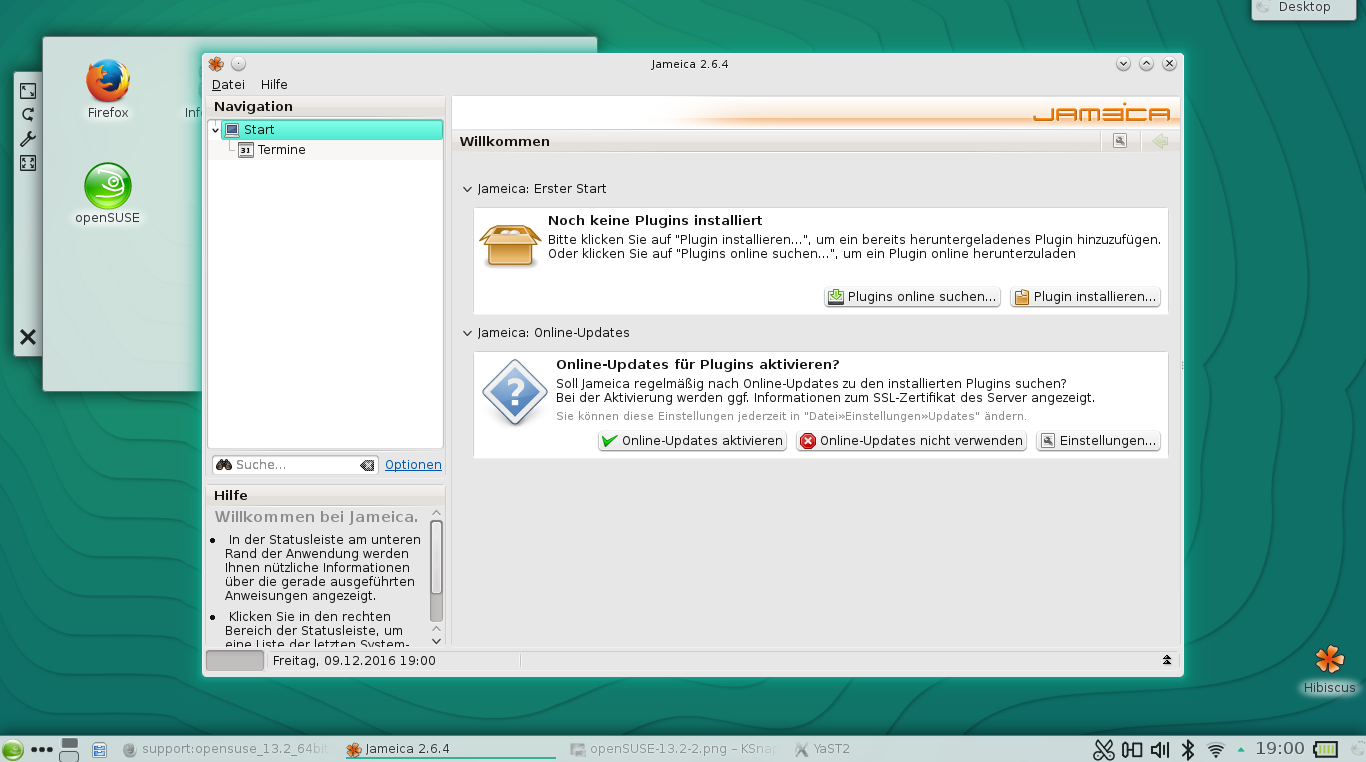The height and width of the screenshot is (762, 1366).
Task: Collapse the Jameica: Online-Updates section
Action: (467, 333)
